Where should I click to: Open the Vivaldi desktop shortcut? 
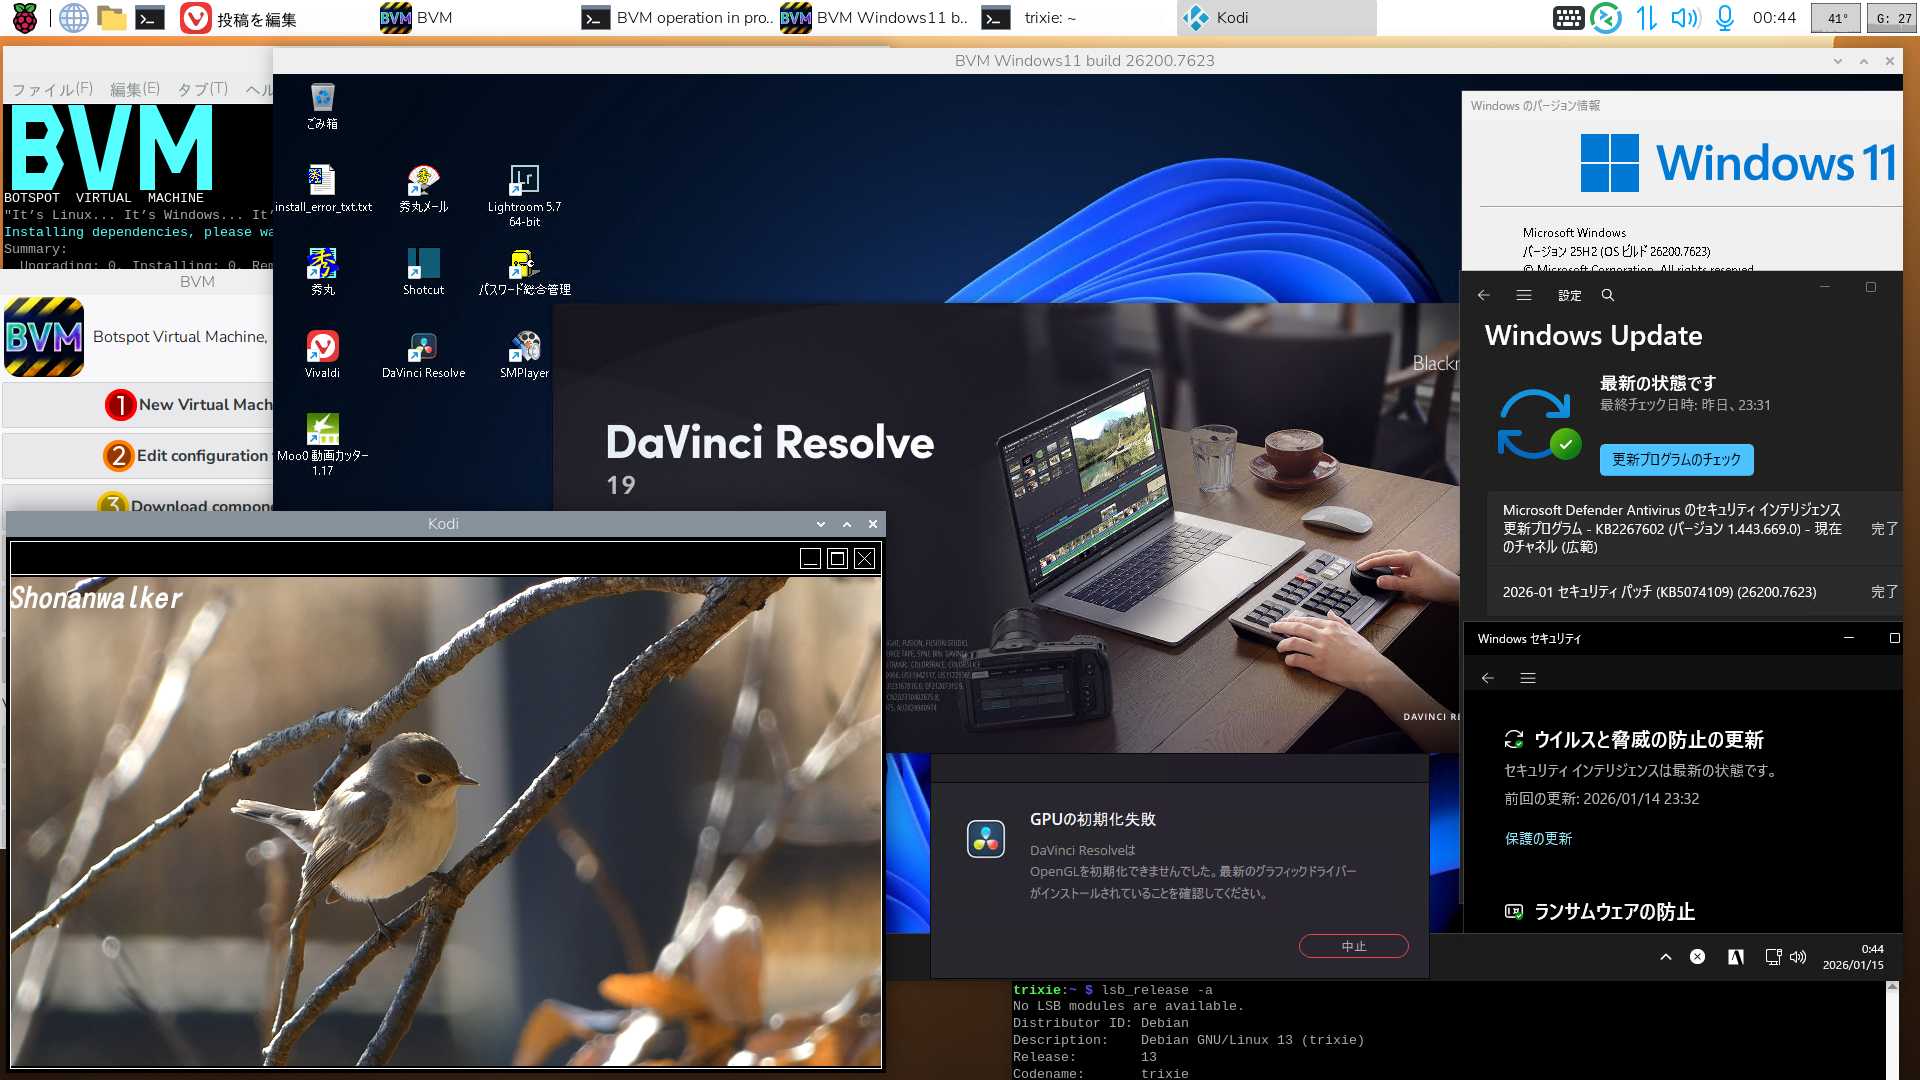coord(322,348)
